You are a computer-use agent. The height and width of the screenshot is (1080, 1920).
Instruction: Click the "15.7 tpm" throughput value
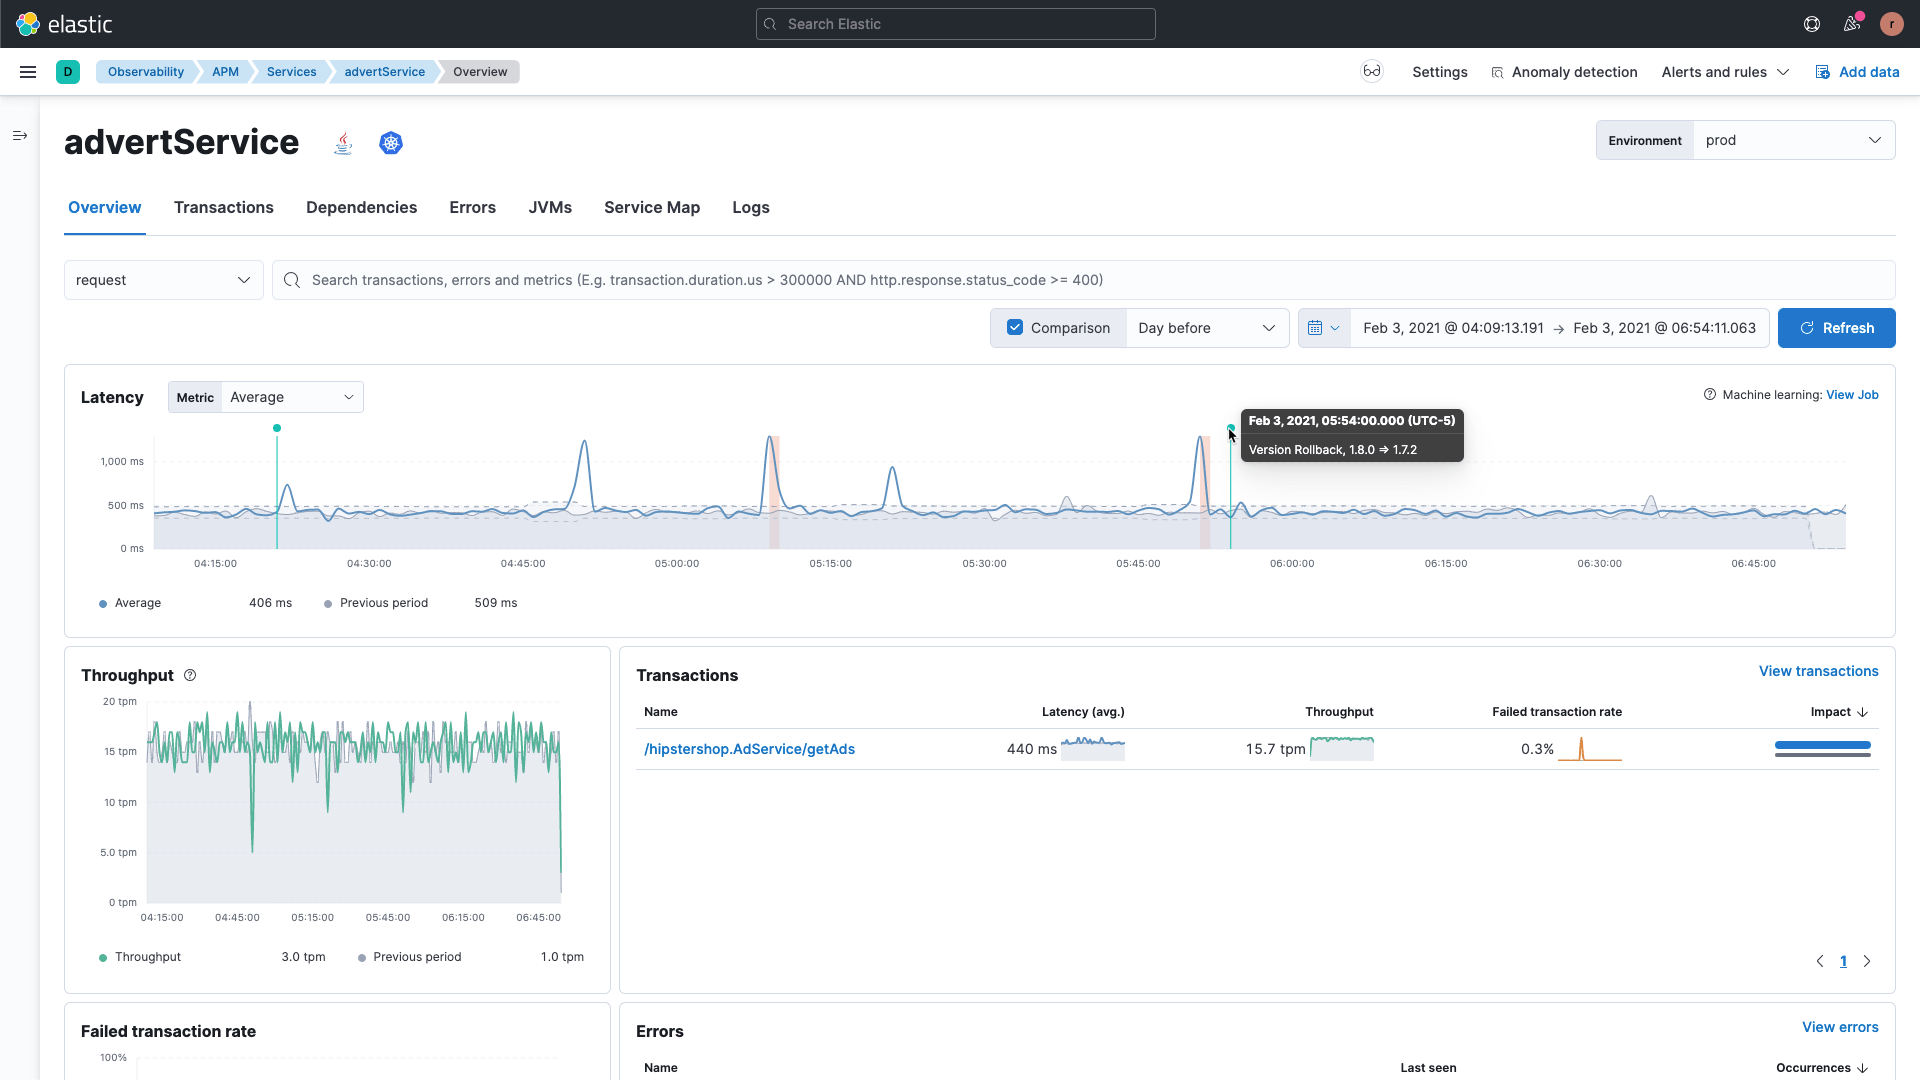tap(1275, 749)
